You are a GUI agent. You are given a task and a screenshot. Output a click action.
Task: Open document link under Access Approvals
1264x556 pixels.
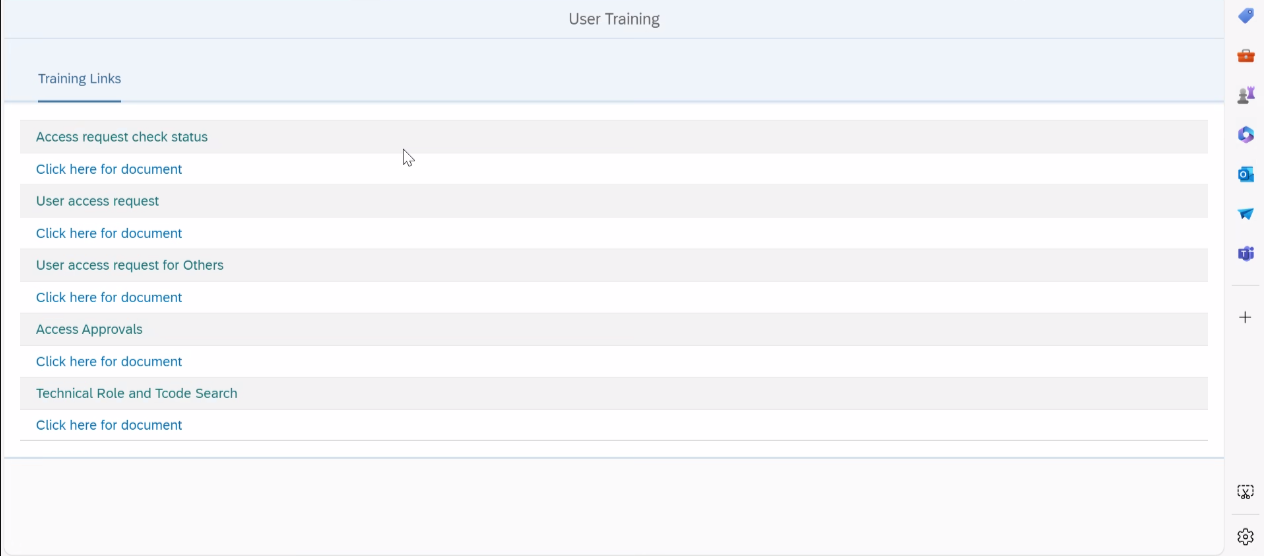tap(109, 361)
